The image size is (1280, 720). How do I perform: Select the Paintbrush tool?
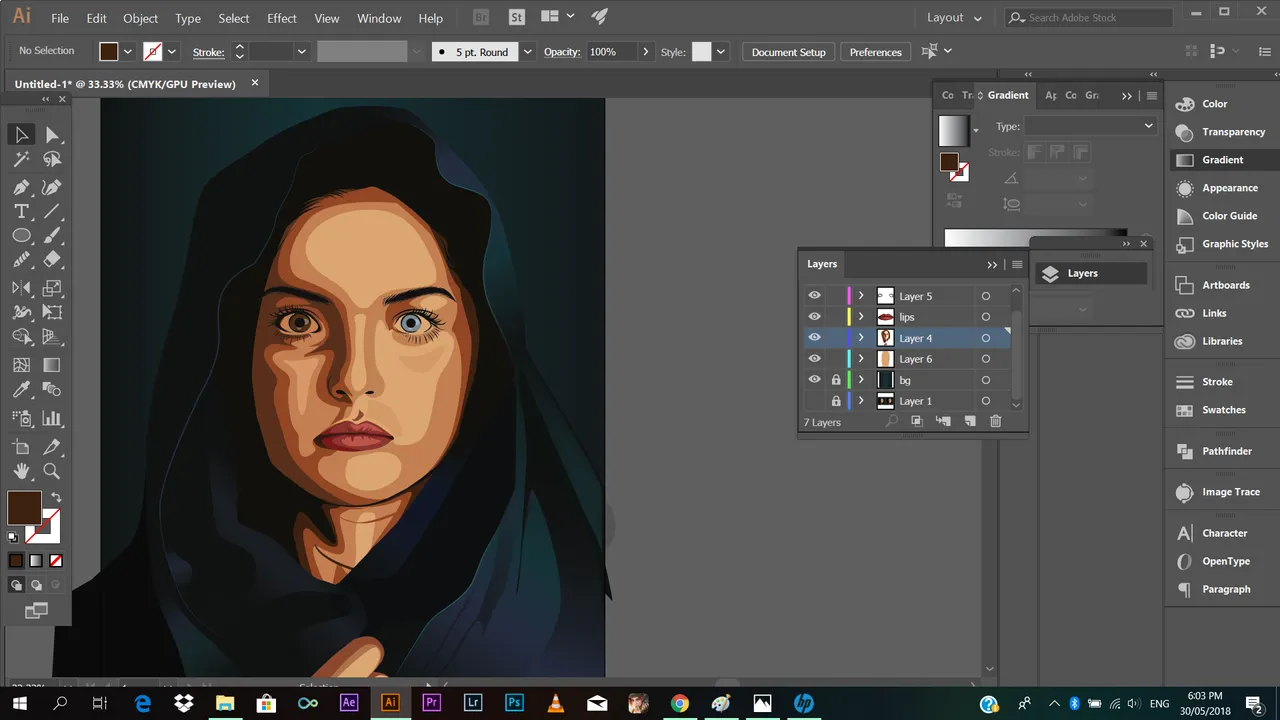pos(52,236)
